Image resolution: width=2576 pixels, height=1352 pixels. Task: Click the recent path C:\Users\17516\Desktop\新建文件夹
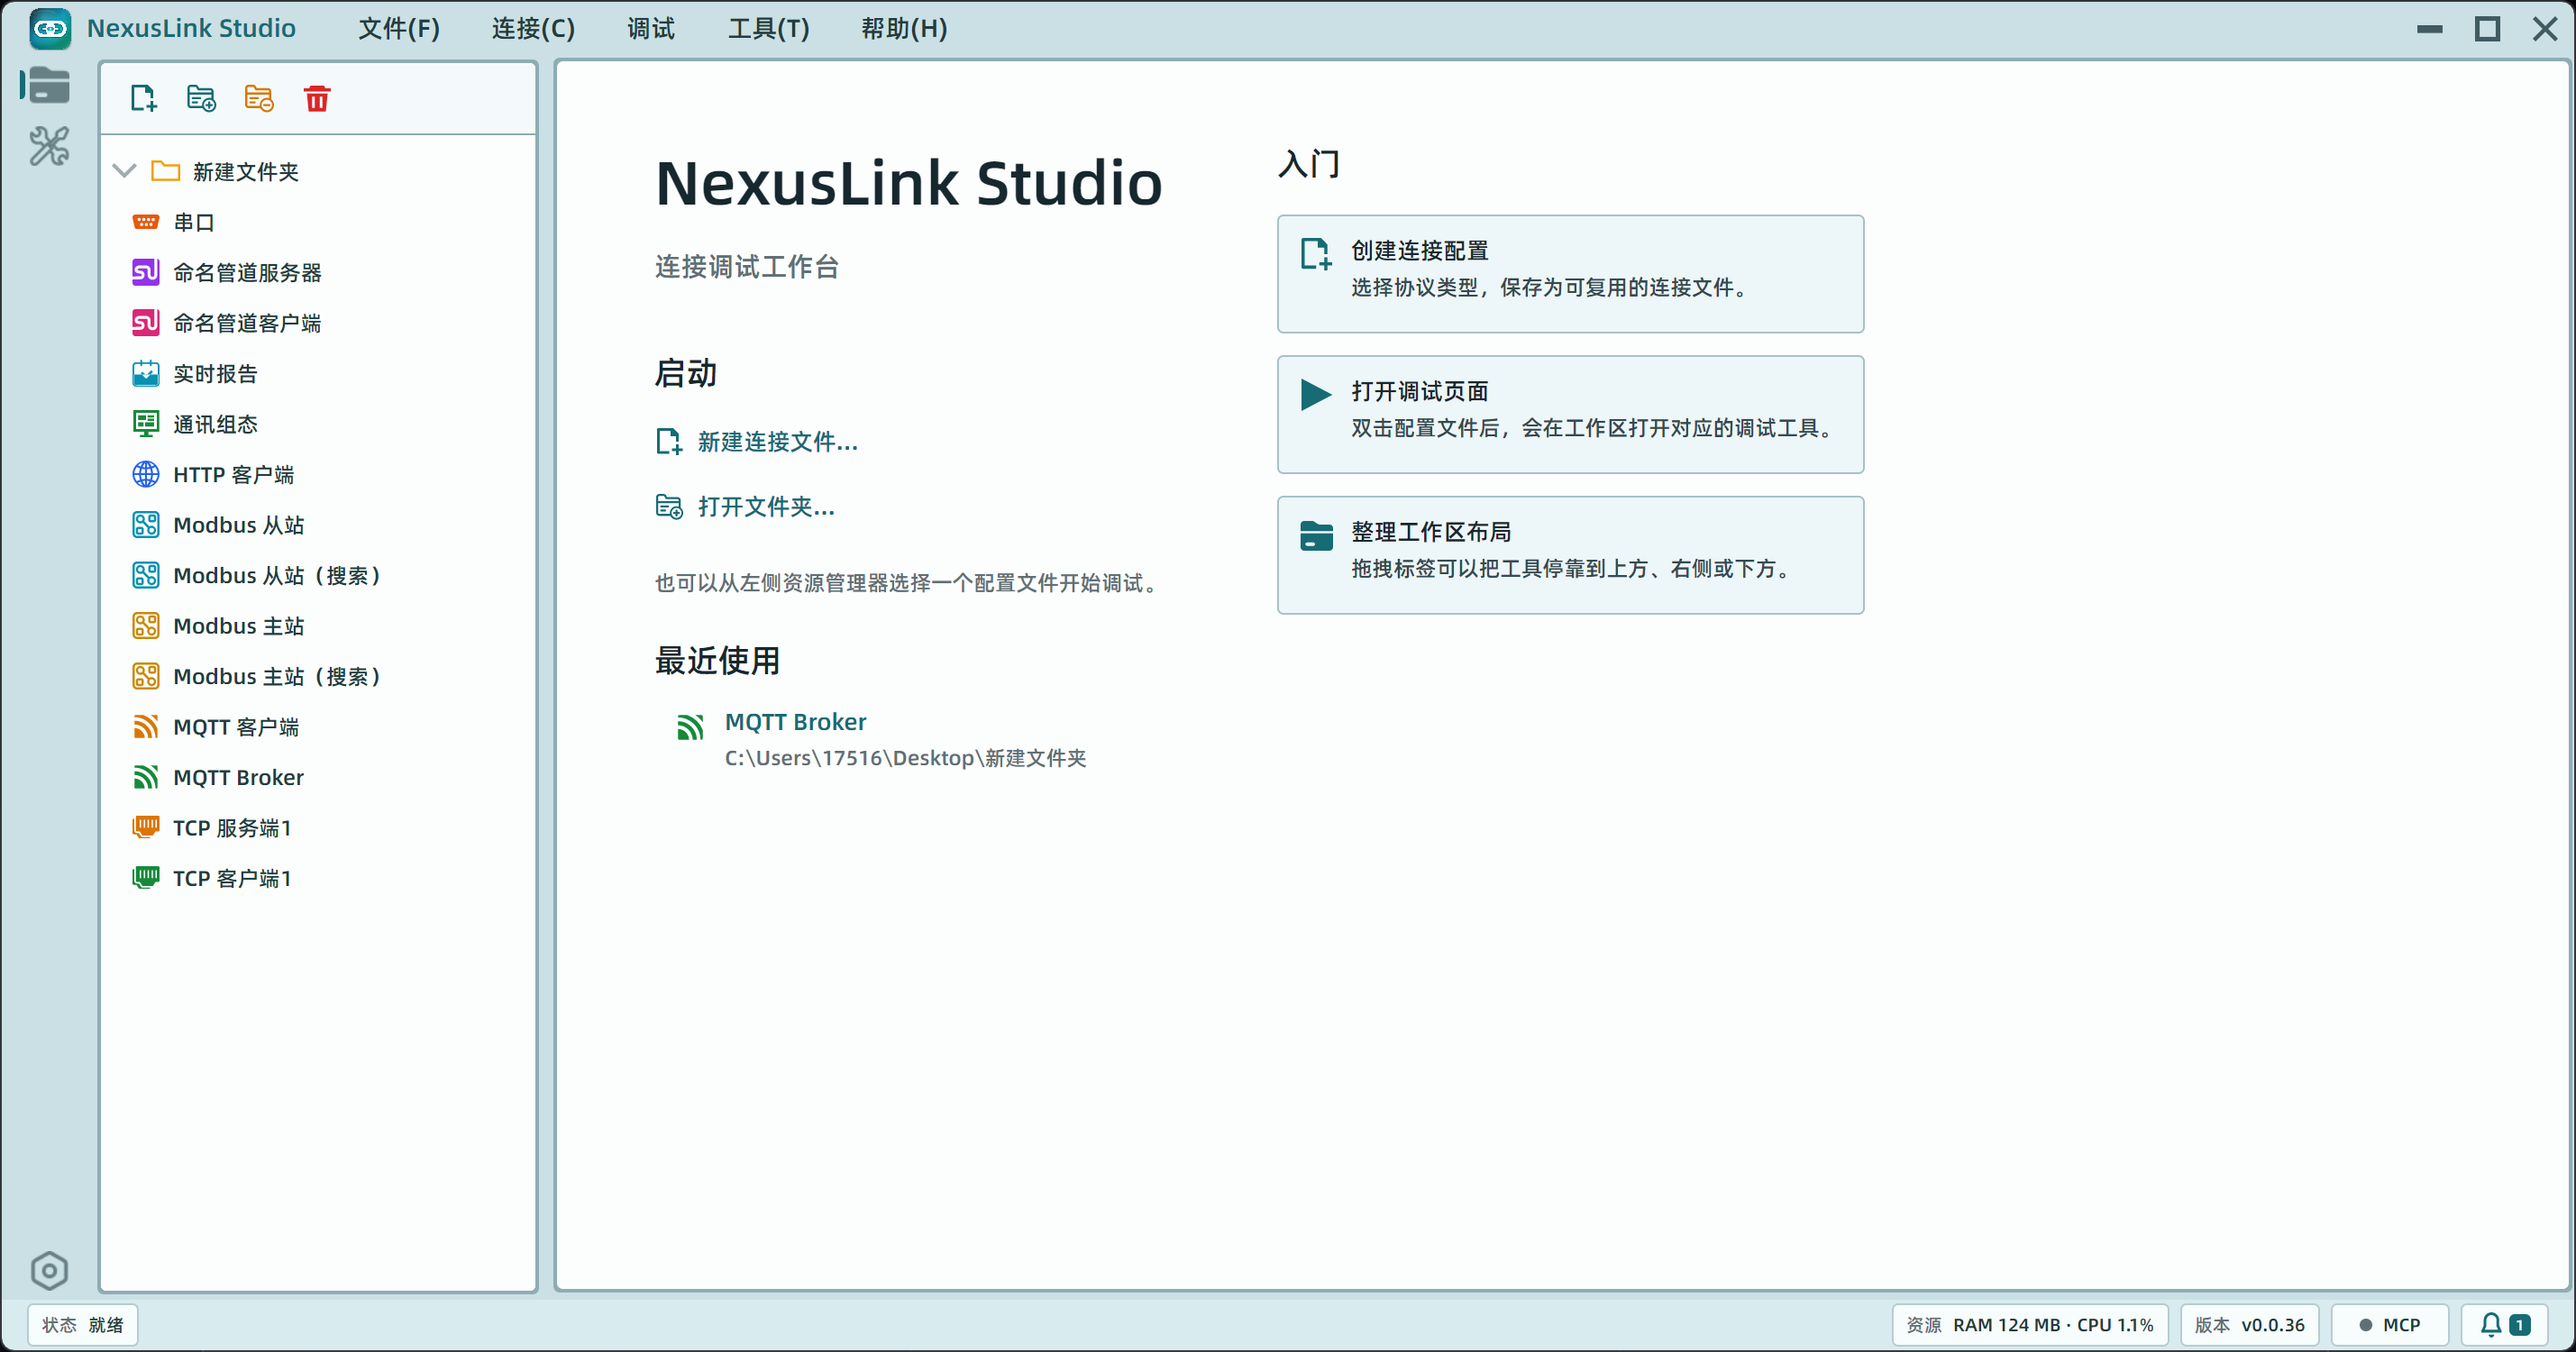[x=905, y=758]
